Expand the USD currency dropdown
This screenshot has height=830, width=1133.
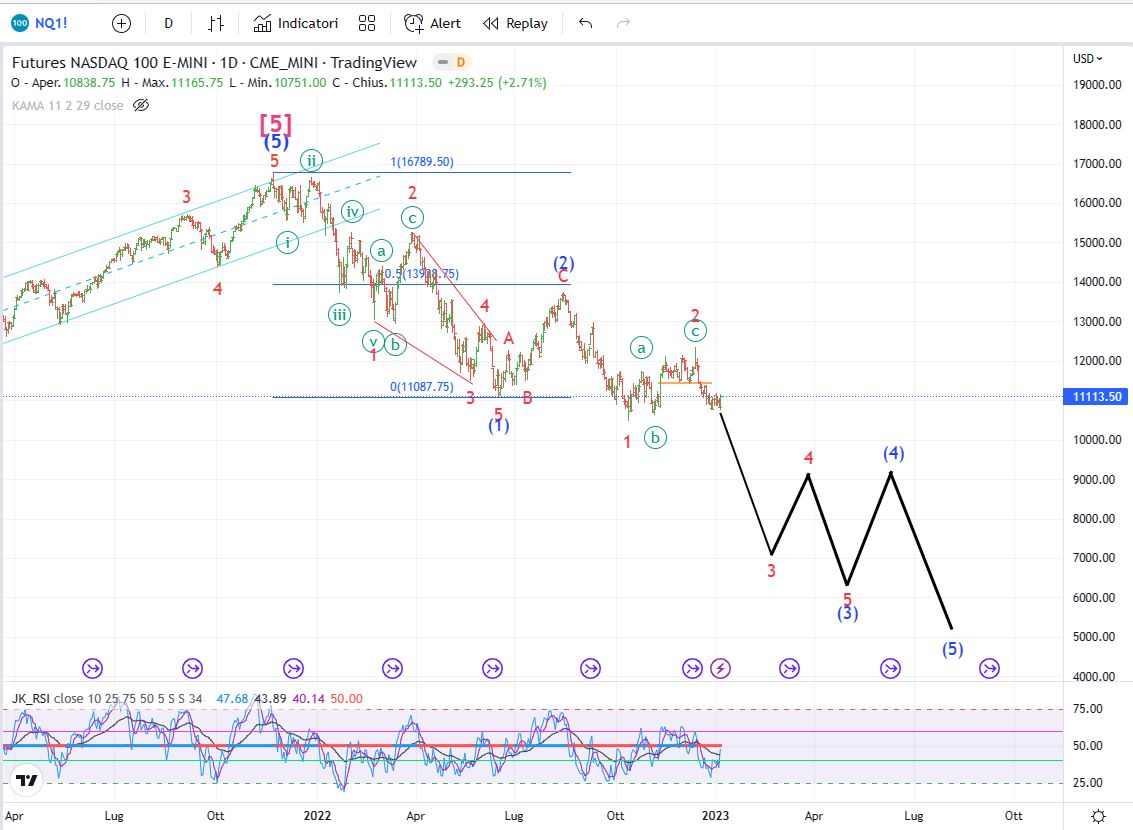pyautogui.click(x=1087, y=59)
